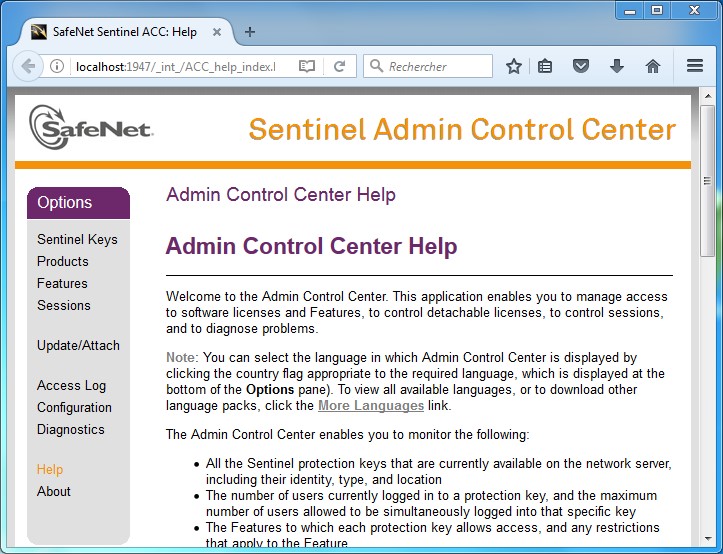This screenshot has height=554, width=723.
Task: Open the downloads arrow icon
Action: pyautogui.click(x=616, y=66)
